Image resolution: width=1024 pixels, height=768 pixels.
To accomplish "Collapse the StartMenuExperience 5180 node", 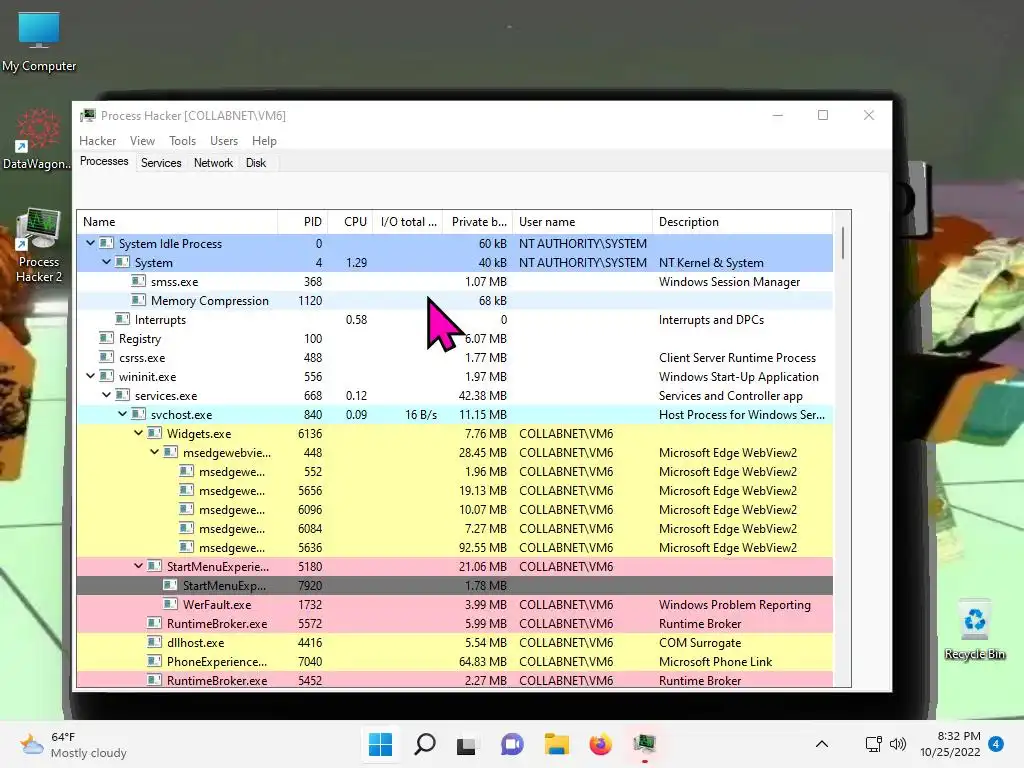I will 138,566.
